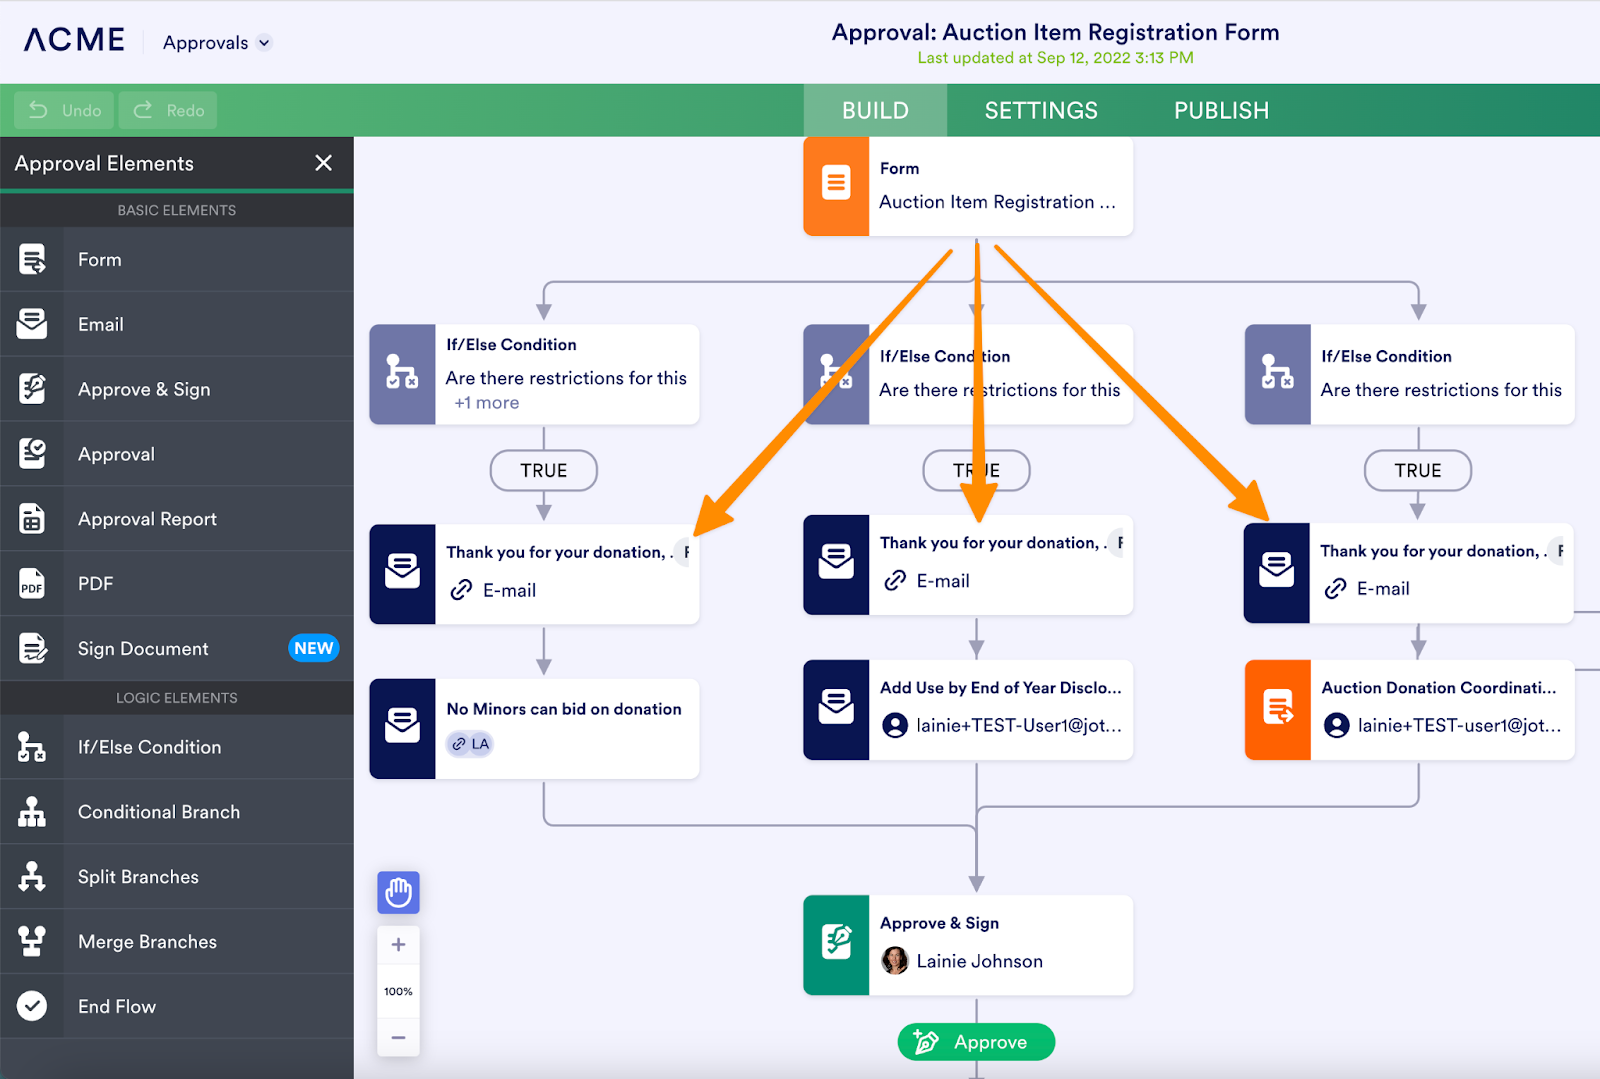This screenshot has height=1079, width=1600.
Task: Click the Redo button
Action: click(168, 110)
